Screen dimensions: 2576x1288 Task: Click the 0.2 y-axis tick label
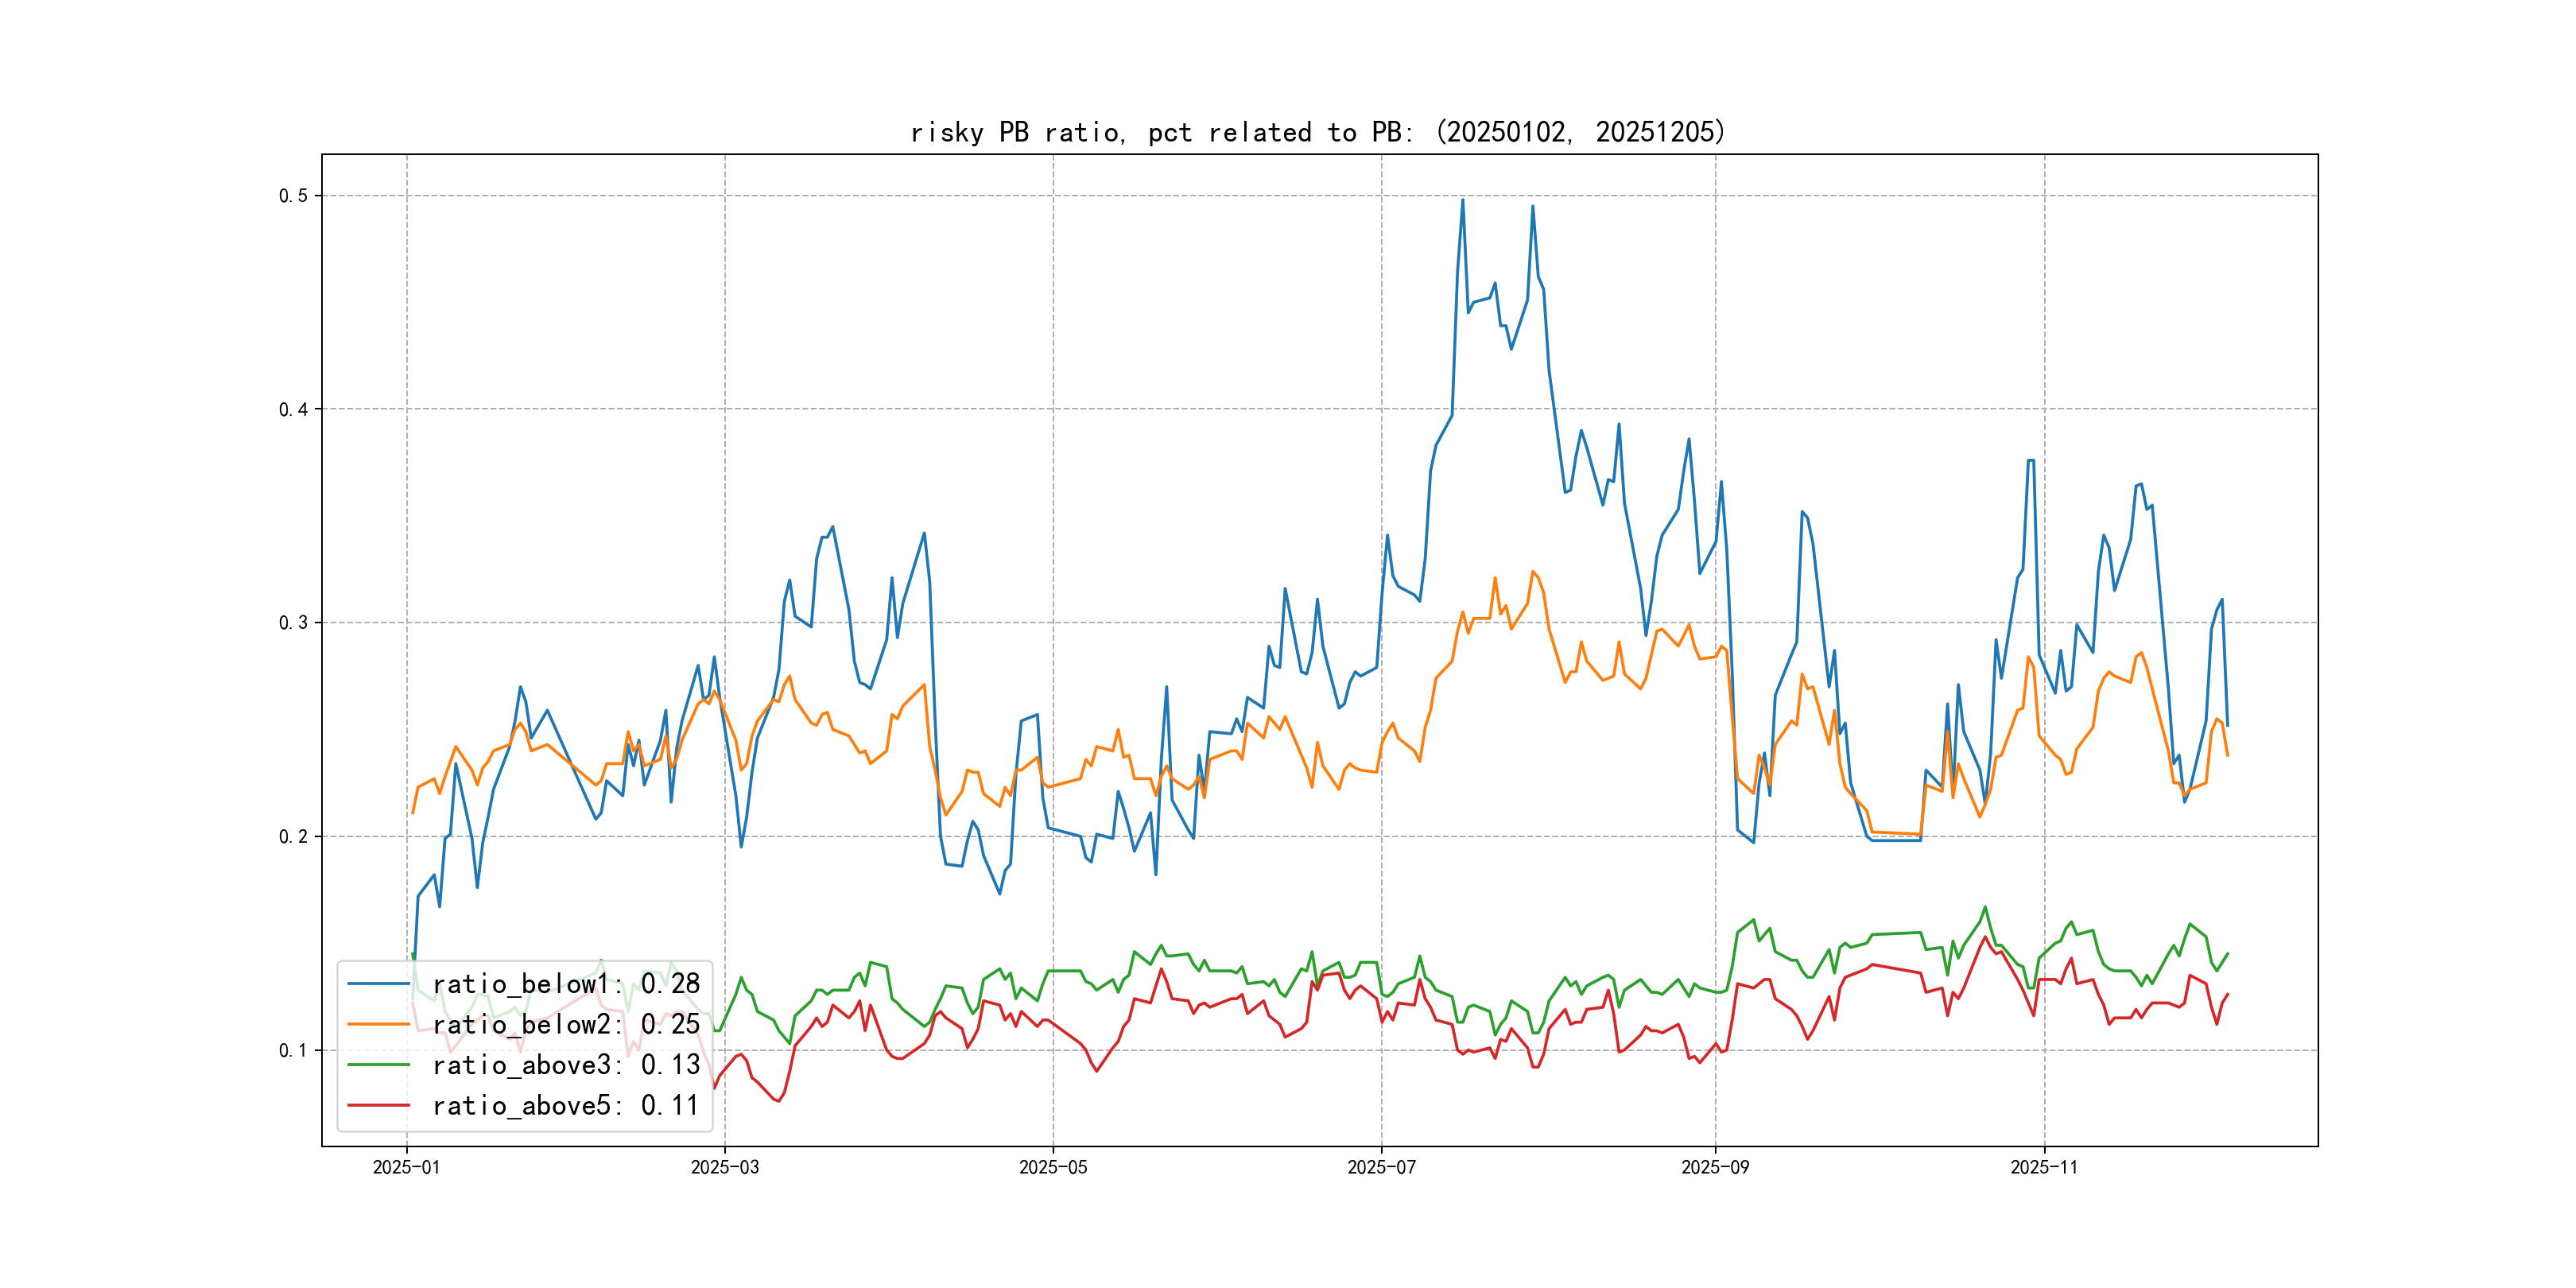pyautogui.click(x=293, y=837)
